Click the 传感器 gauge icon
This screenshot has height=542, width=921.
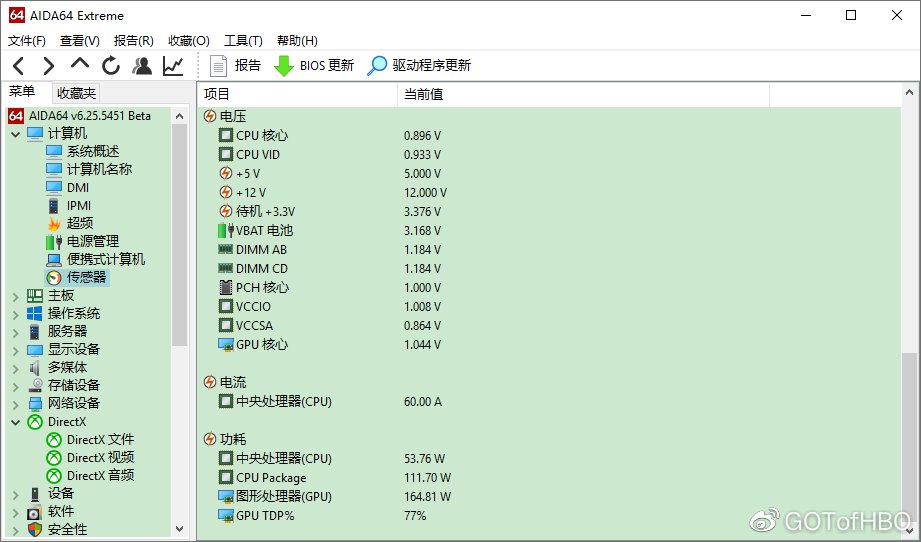point(53,278)
